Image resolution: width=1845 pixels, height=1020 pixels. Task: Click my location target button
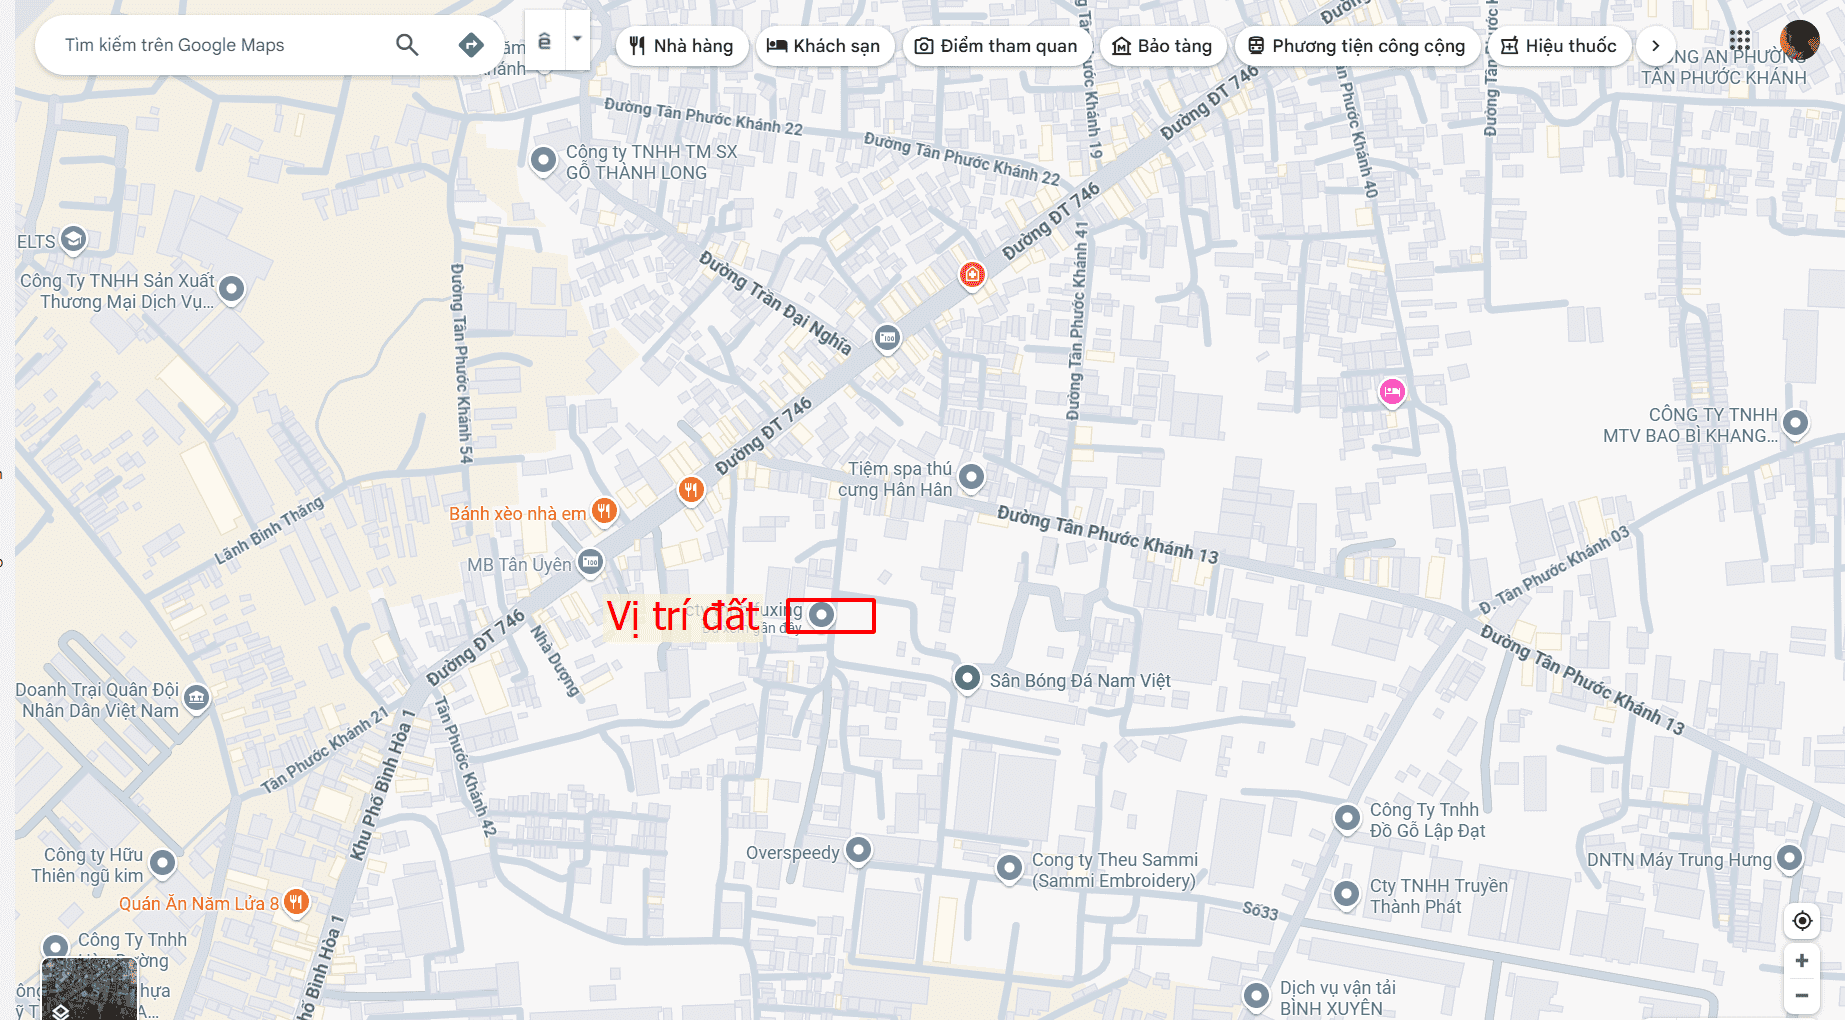(1802, 920)
